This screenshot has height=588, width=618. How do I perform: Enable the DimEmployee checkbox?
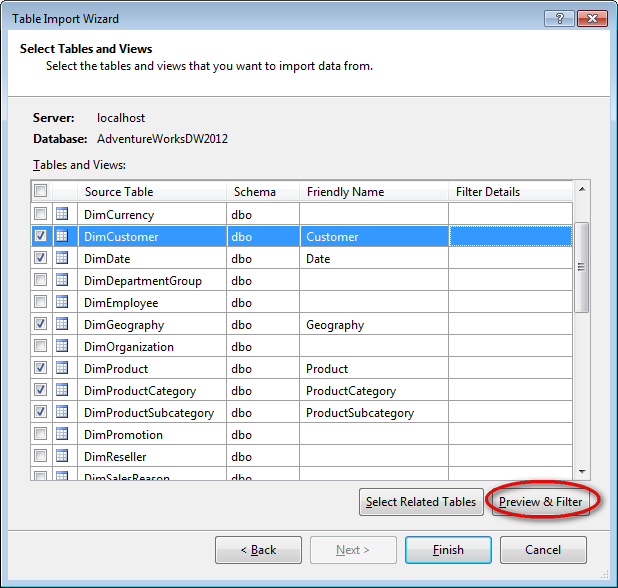41,302
